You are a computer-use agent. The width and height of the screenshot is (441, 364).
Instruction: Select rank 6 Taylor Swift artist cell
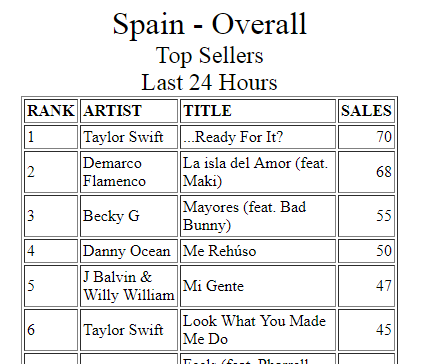point(129,330)
